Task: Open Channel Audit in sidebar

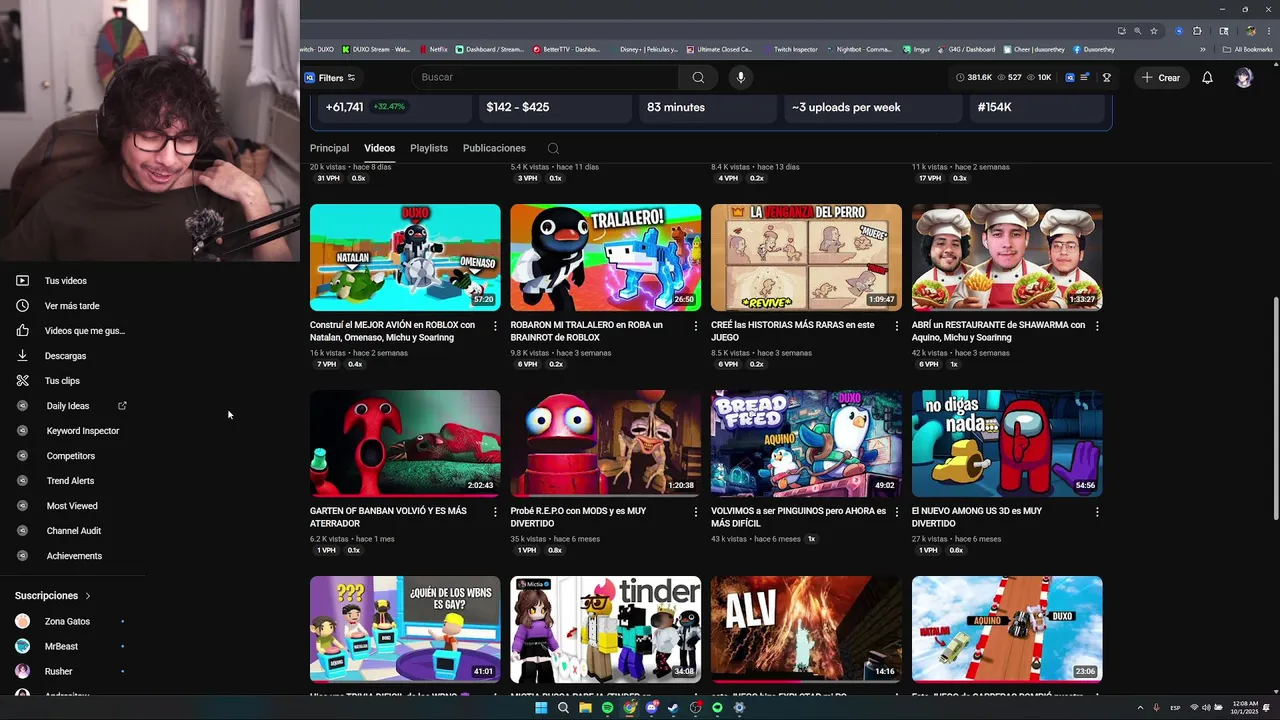Action: (x=73, y=531)
